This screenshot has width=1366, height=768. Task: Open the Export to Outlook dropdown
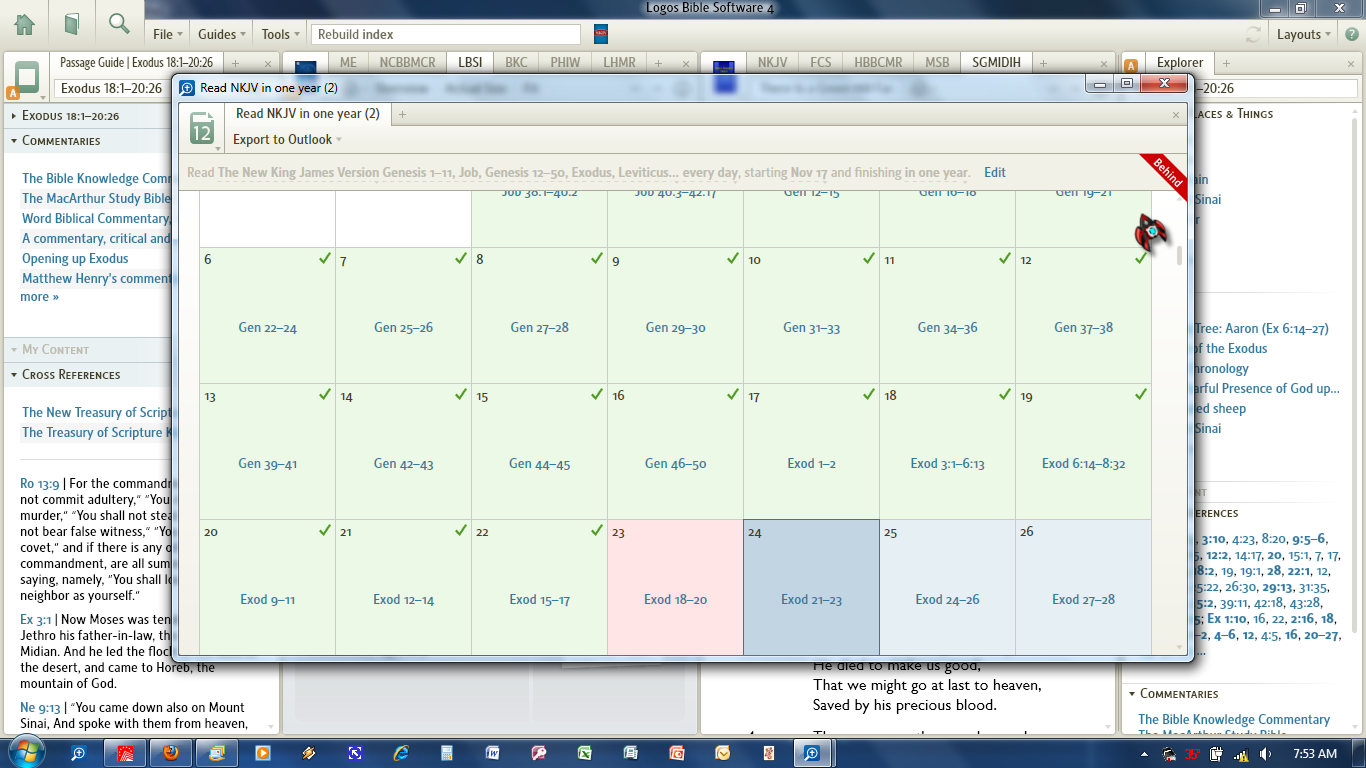tap(288, 139)
